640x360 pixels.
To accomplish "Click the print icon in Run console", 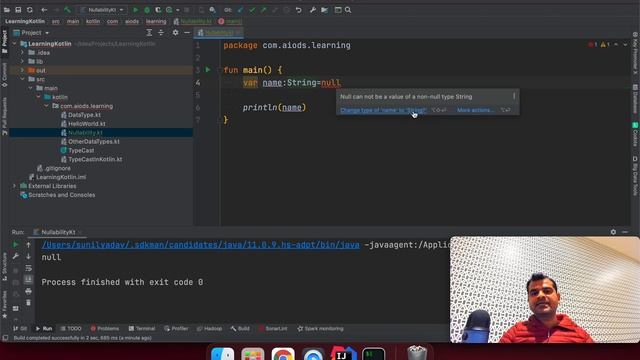I will [28, 291].
